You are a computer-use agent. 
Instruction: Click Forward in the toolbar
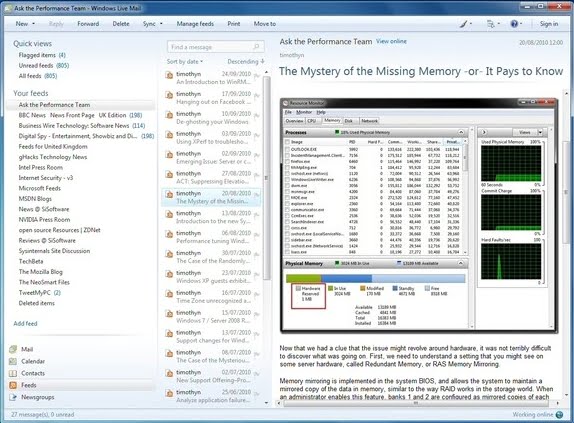[x=88, y=24]
